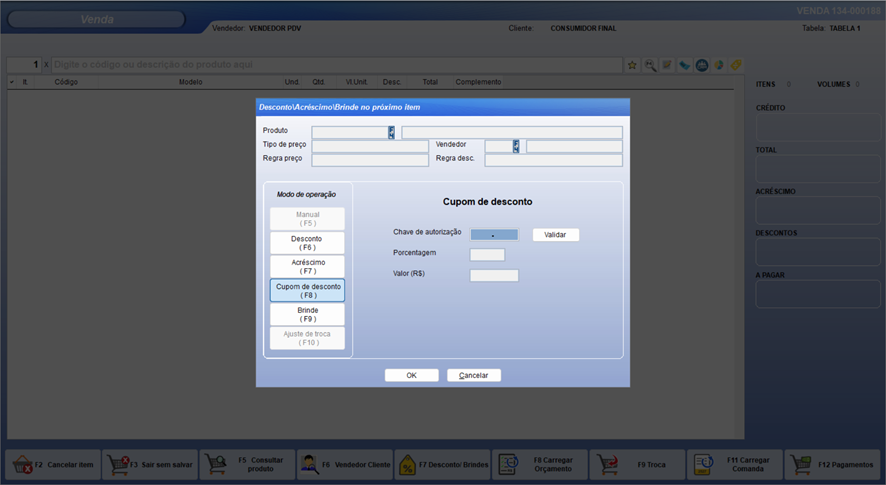
Task: Choose Brinde (F9) operation mode
Action: pos(307,315)
